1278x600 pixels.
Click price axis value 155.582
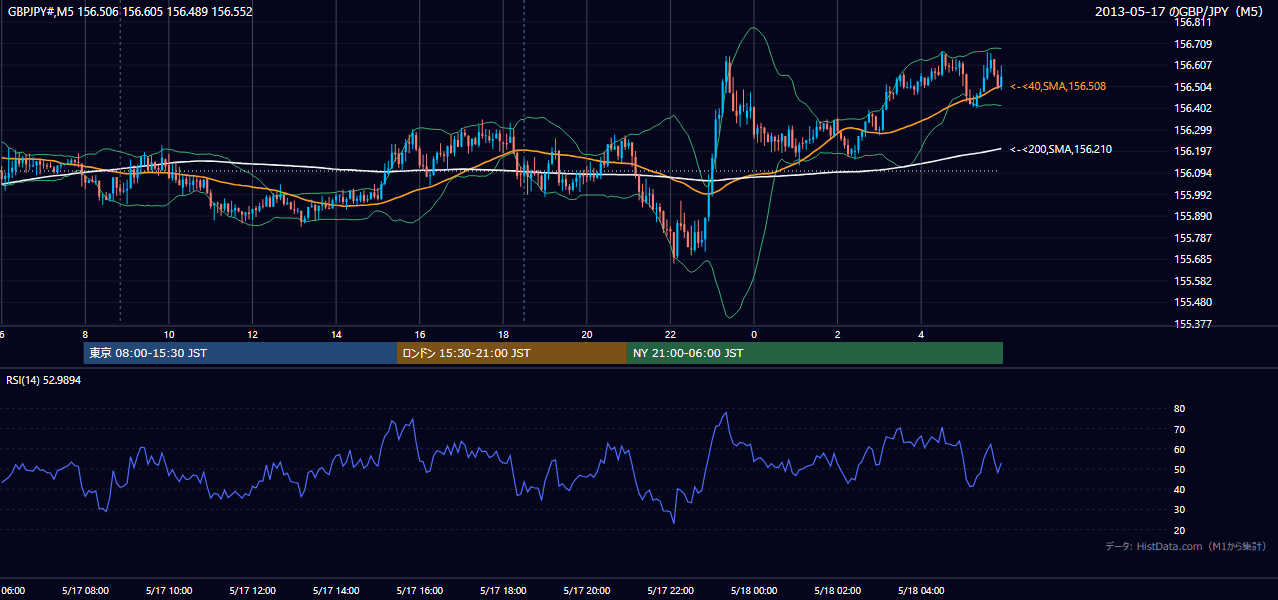(1193, 281)
